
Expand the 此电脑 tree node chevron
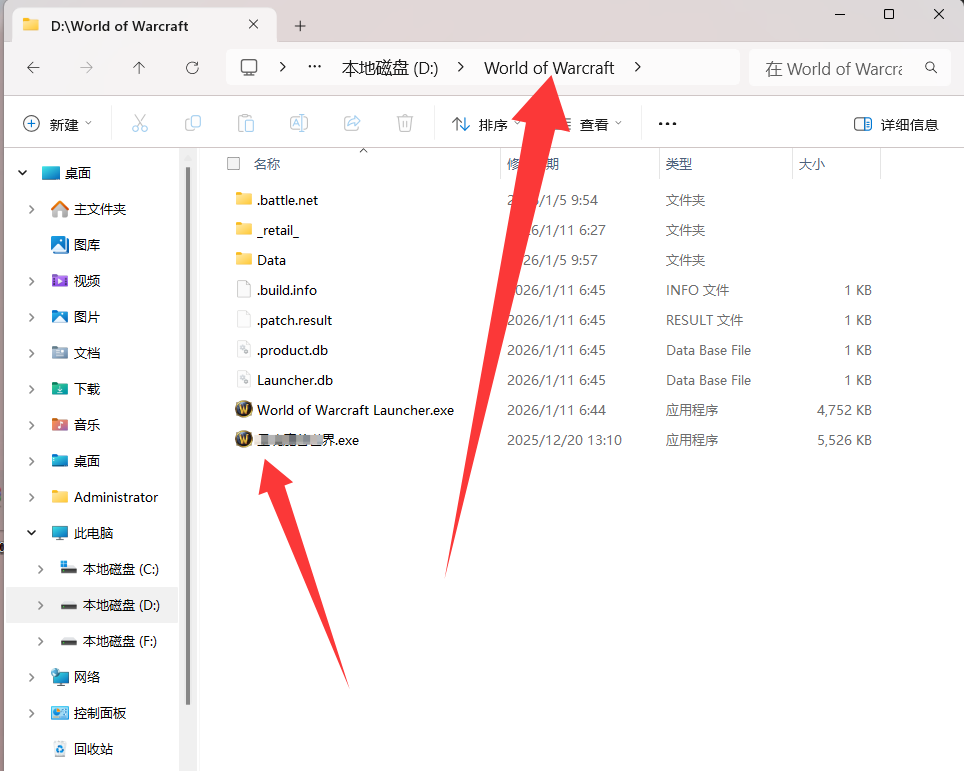(x=32, y=533)
